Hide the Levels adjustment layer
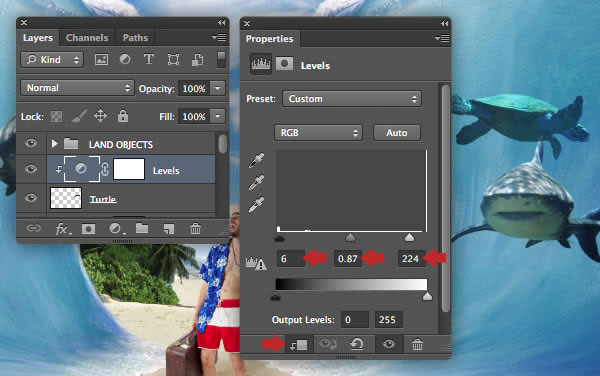Viewport: 600px width, 376px height. point(31,169)
